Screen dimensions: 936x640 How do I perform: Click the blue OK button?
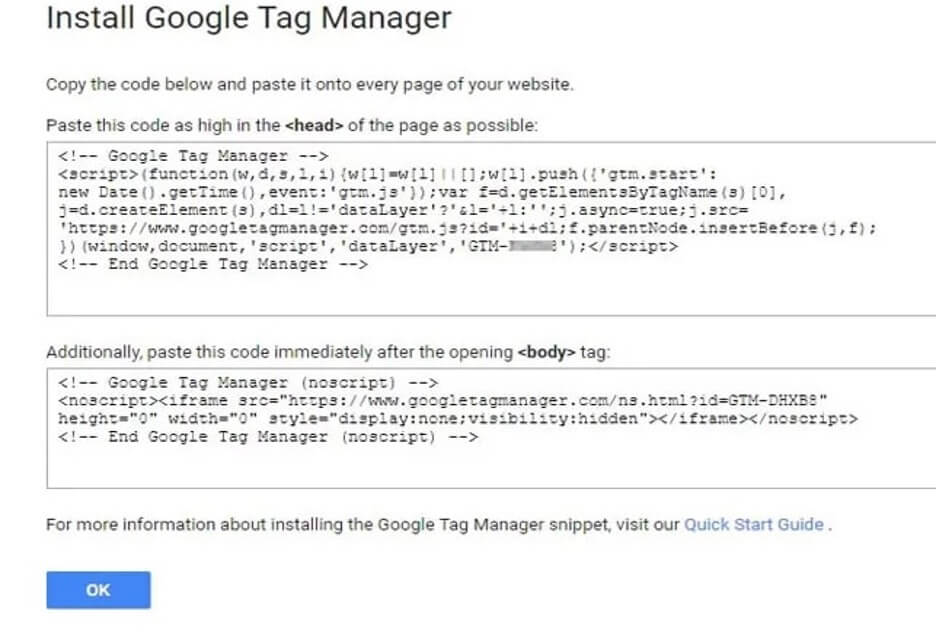pyautogui.click(x=98, y=590)
